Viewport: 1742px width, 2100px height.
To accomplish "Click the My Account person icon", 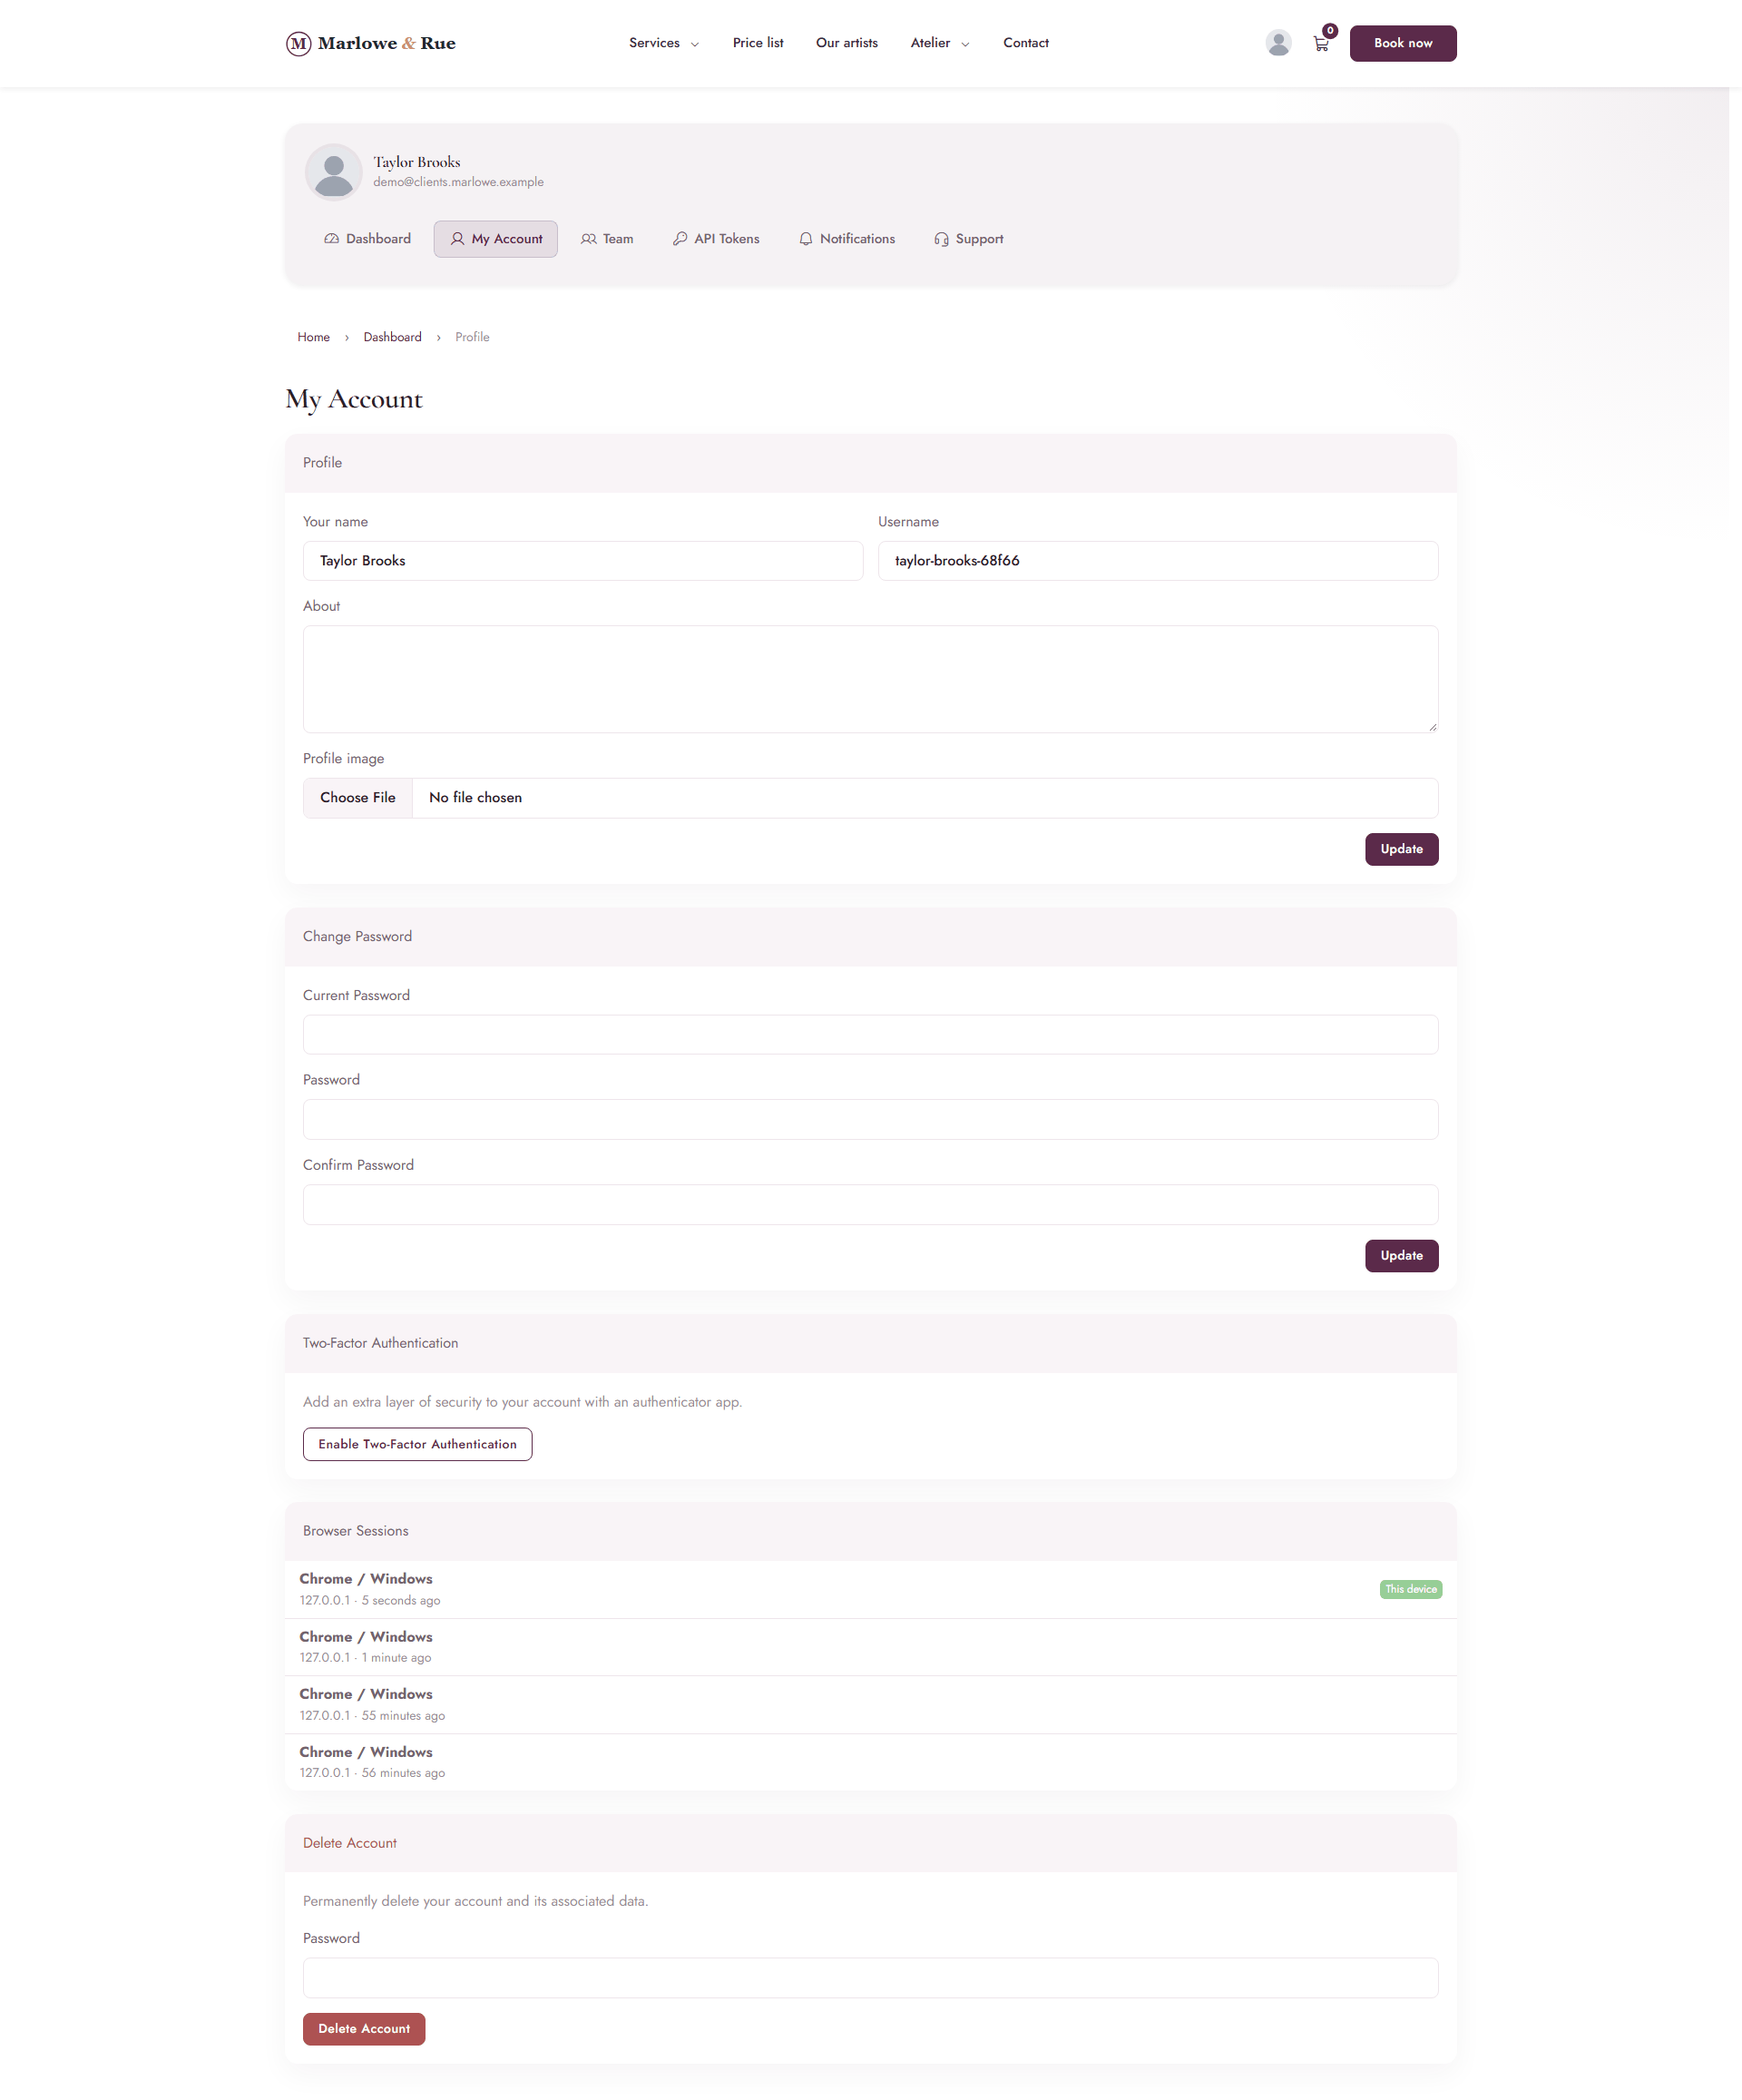I will 457,239.
